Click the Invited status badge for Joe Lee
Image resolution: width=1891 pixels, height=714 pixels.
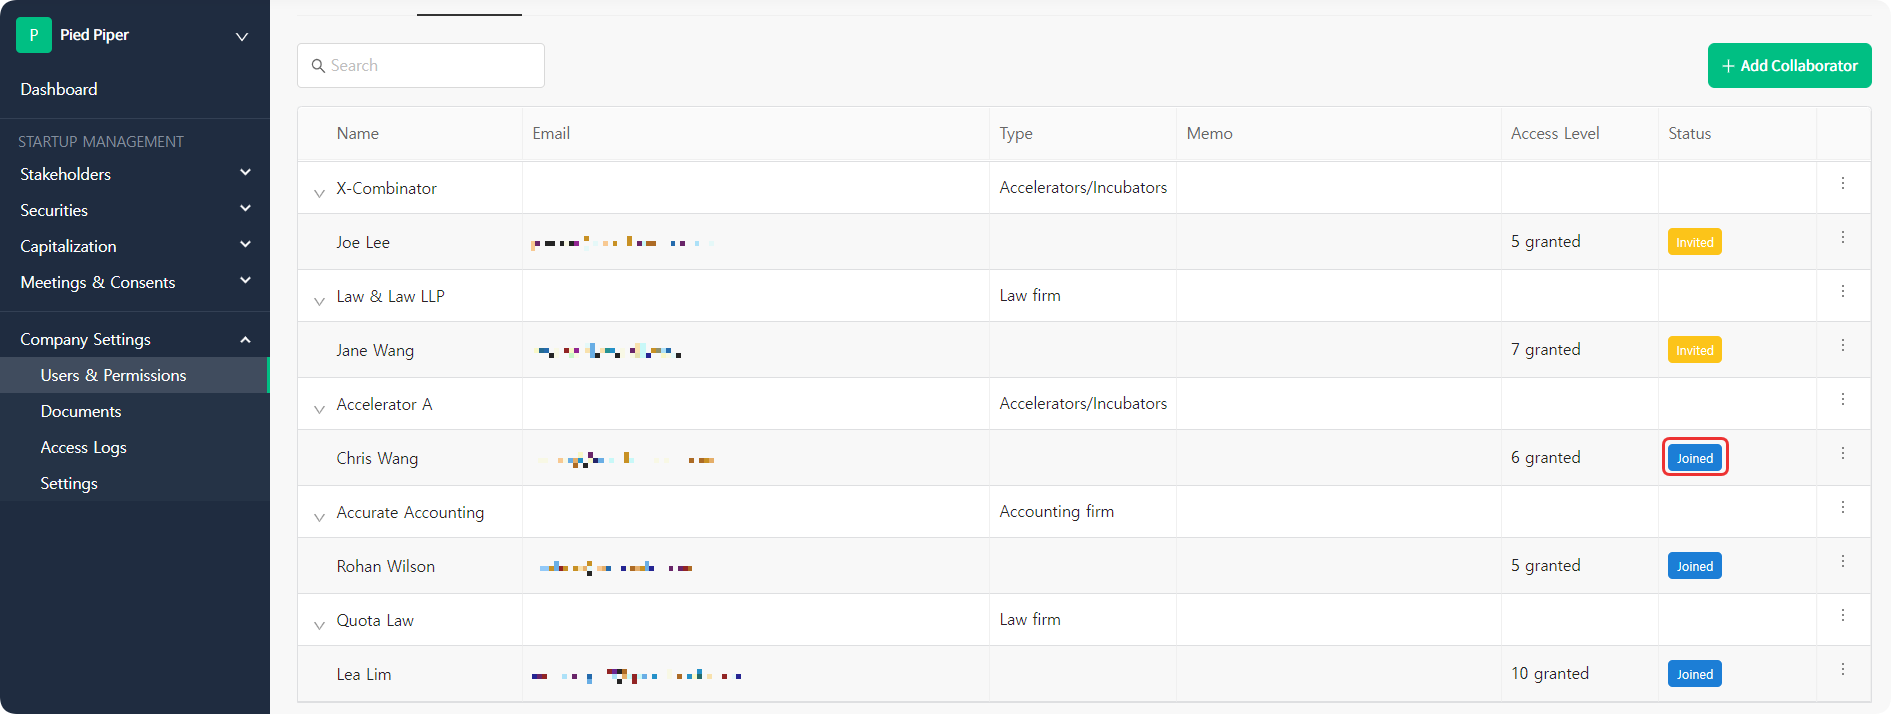1694,242
